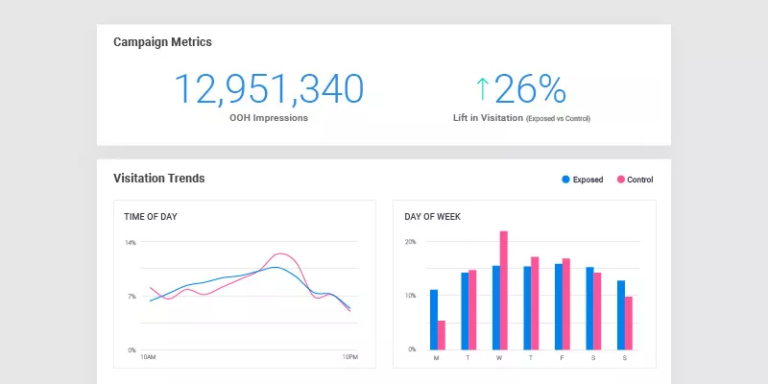Click Monday's short pink Control bar
Screen dimensions: 768x384
pyautogui.click(x=441, y=335)
